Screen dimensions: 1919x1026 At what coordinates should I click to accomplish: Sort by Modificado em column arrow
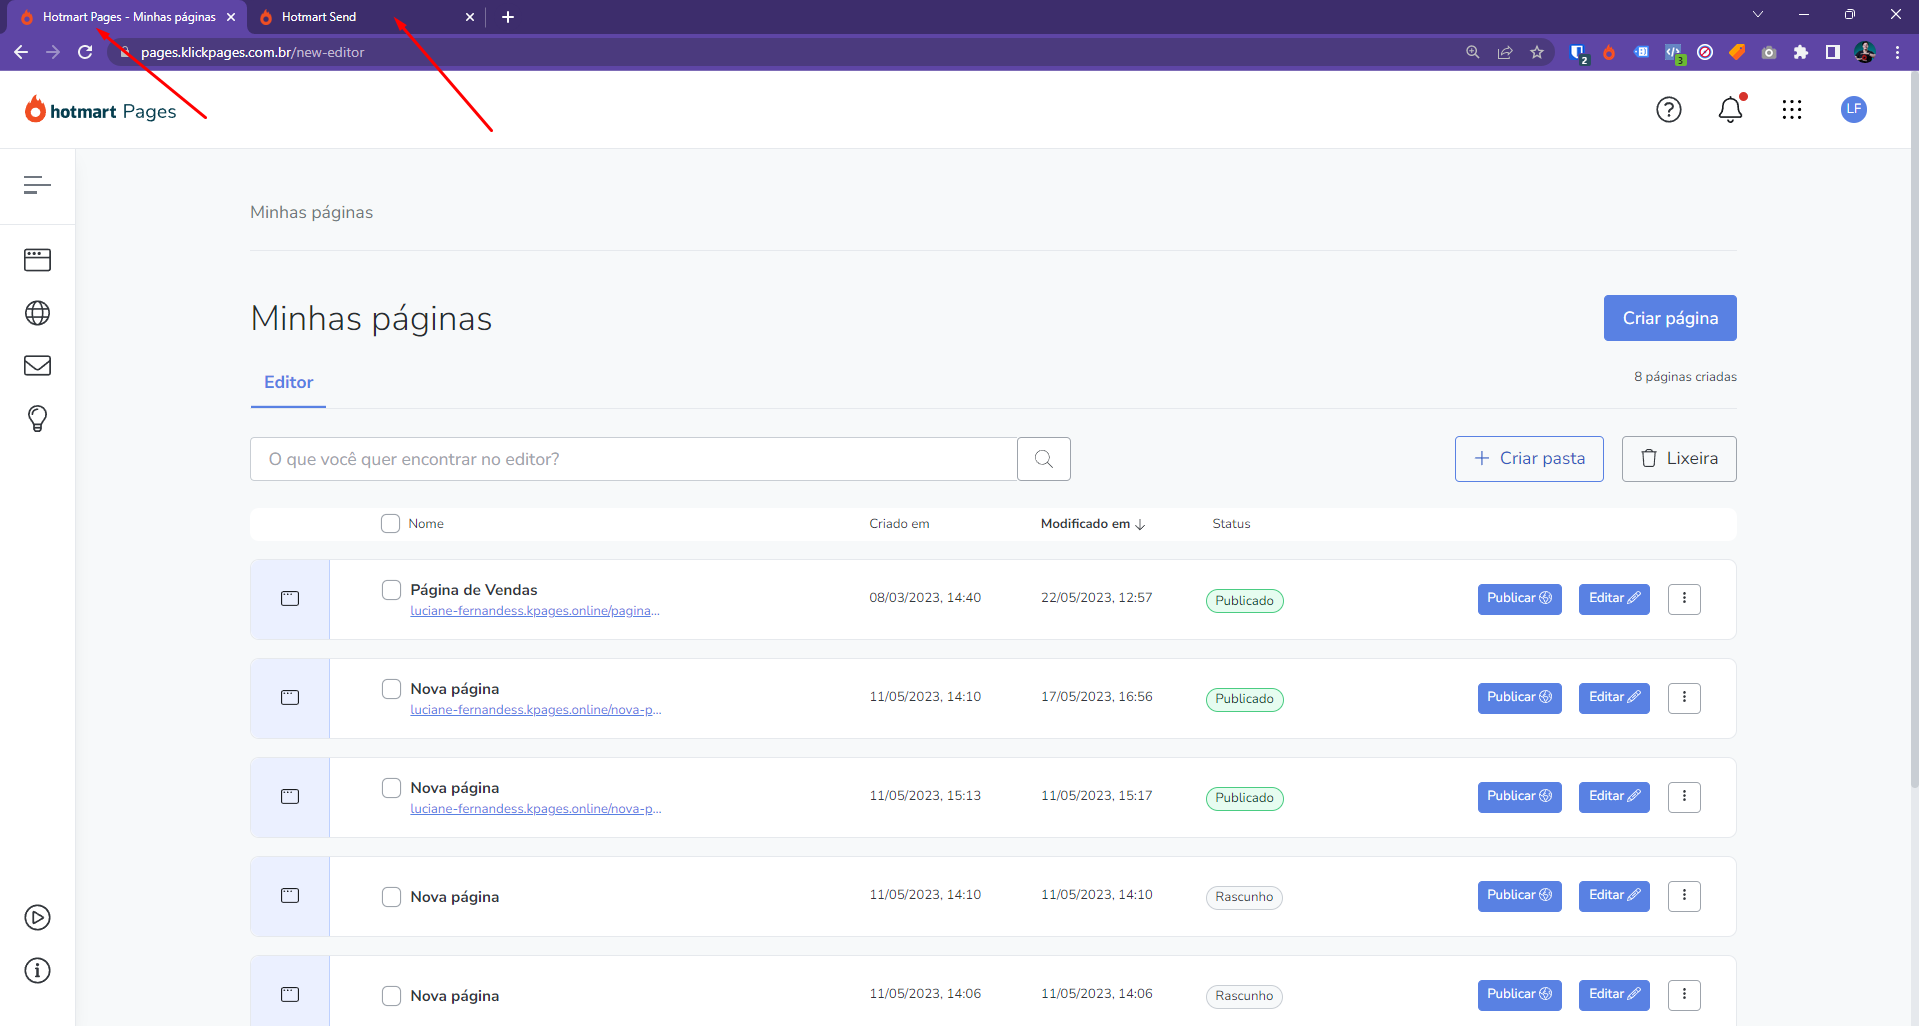[1139, 523]
